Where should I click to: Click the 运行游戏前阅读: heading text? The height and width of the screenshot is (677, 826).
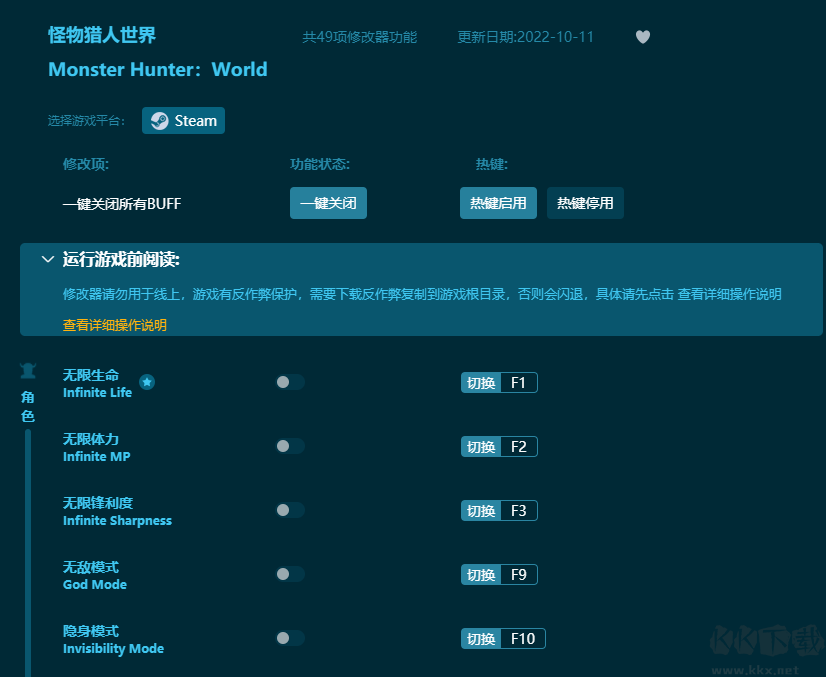point(121,259)
